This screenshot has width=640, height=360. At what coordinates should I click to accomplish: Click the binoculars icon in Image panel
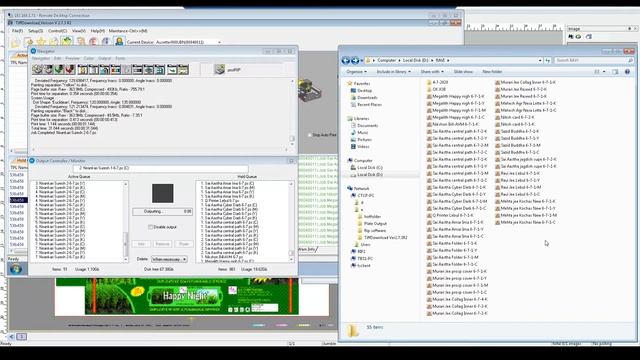click(x=571, y=37)
